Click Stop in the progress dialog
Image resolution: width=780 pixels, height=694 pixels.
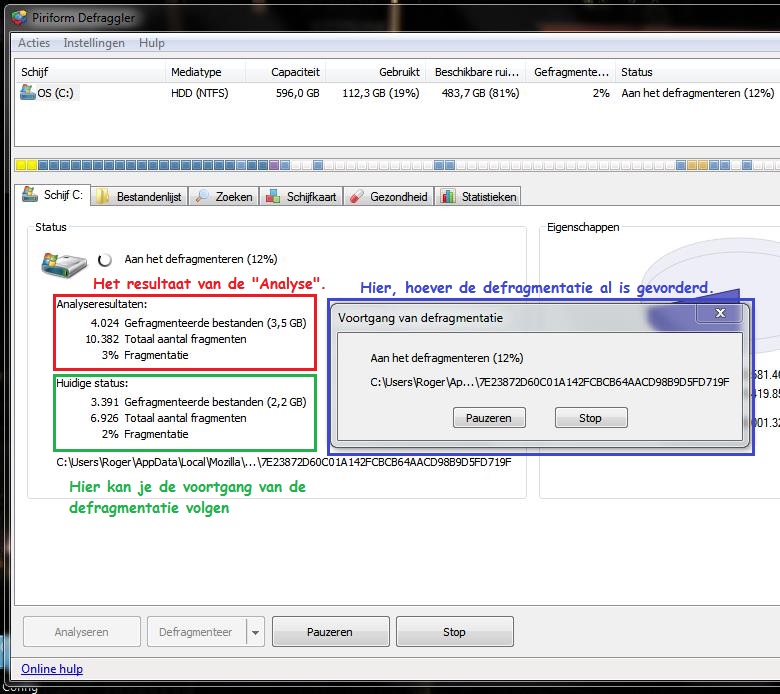coord(591,418)
